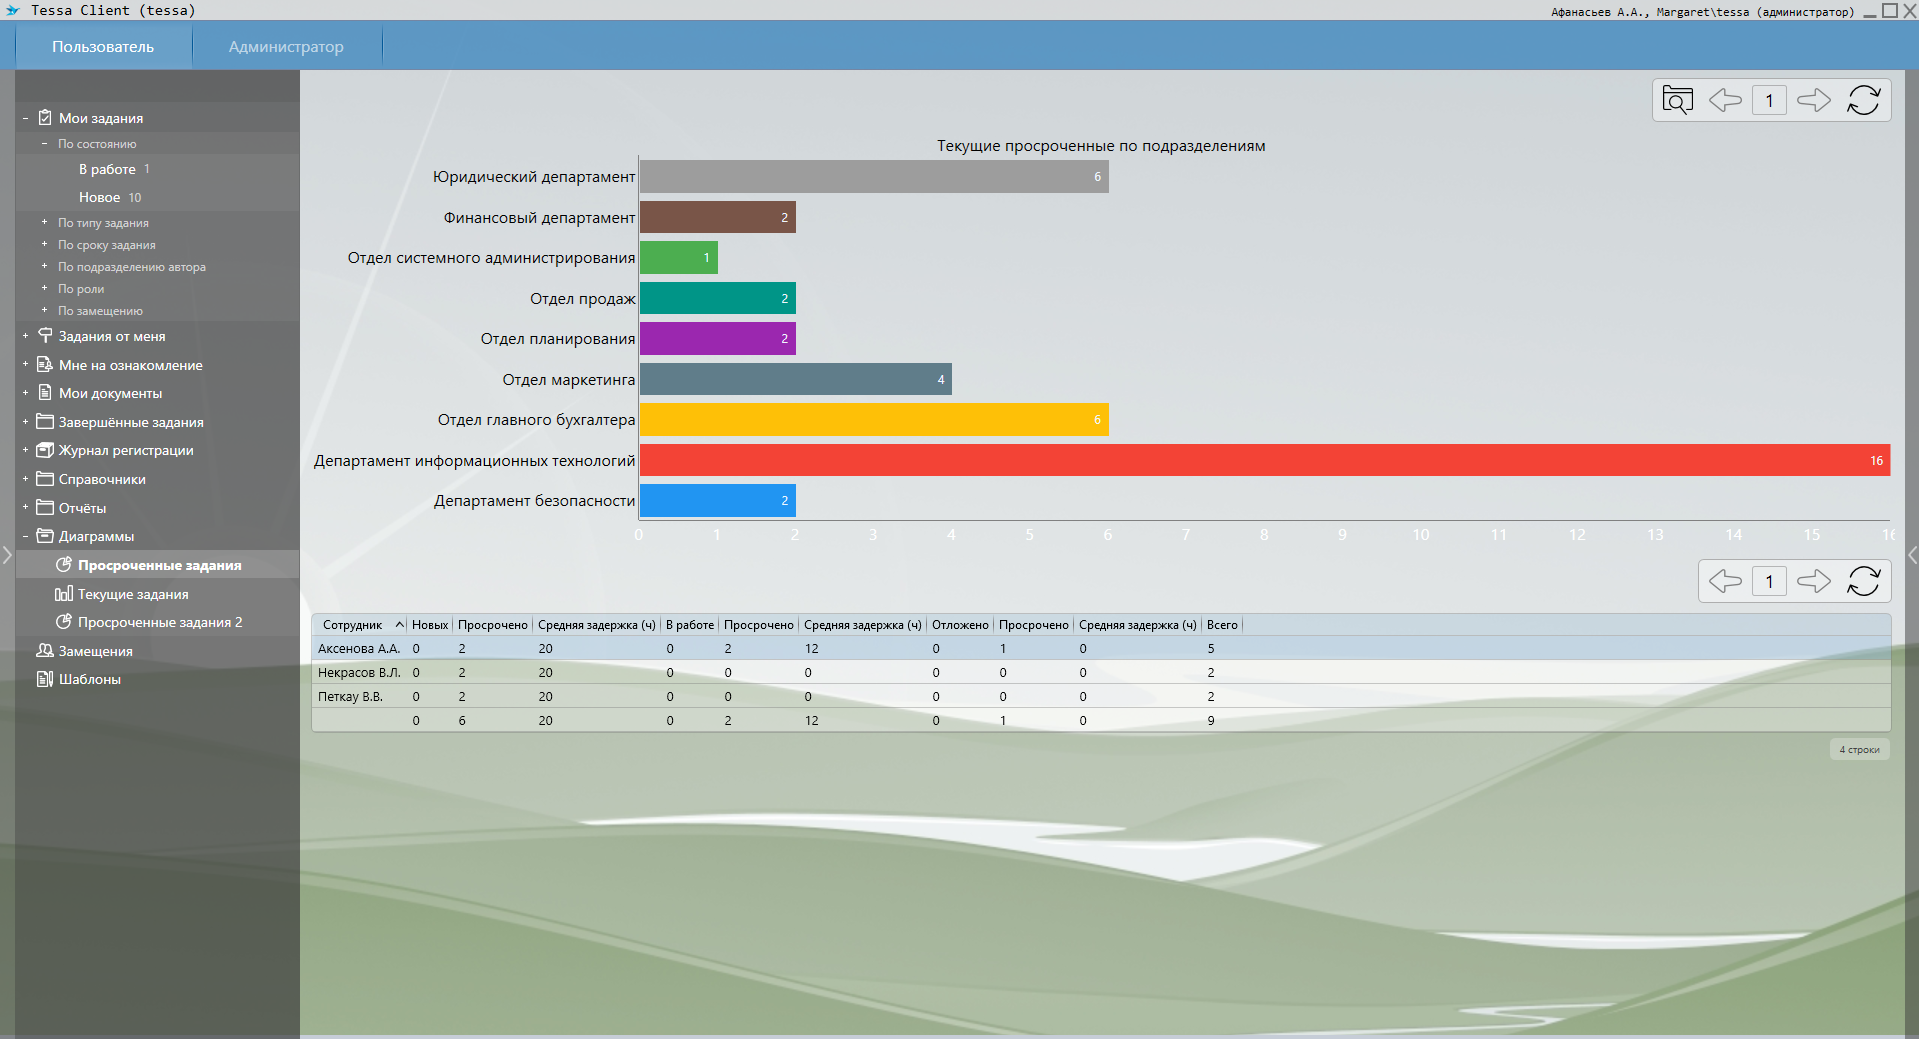The height and width of the screenshot is (1039, 1919).
Task: Open Текущие задания chart item
Action: click(x=133, y=594)
